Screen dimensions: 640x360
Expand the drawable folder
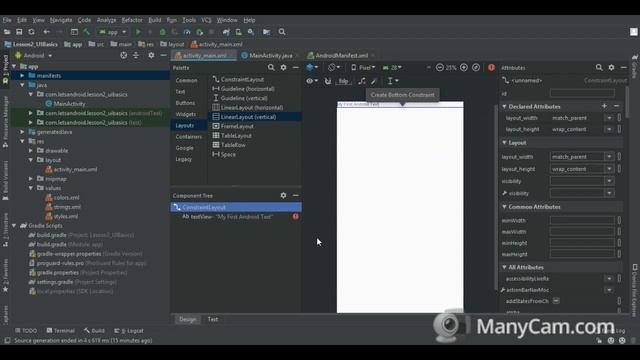31,151
